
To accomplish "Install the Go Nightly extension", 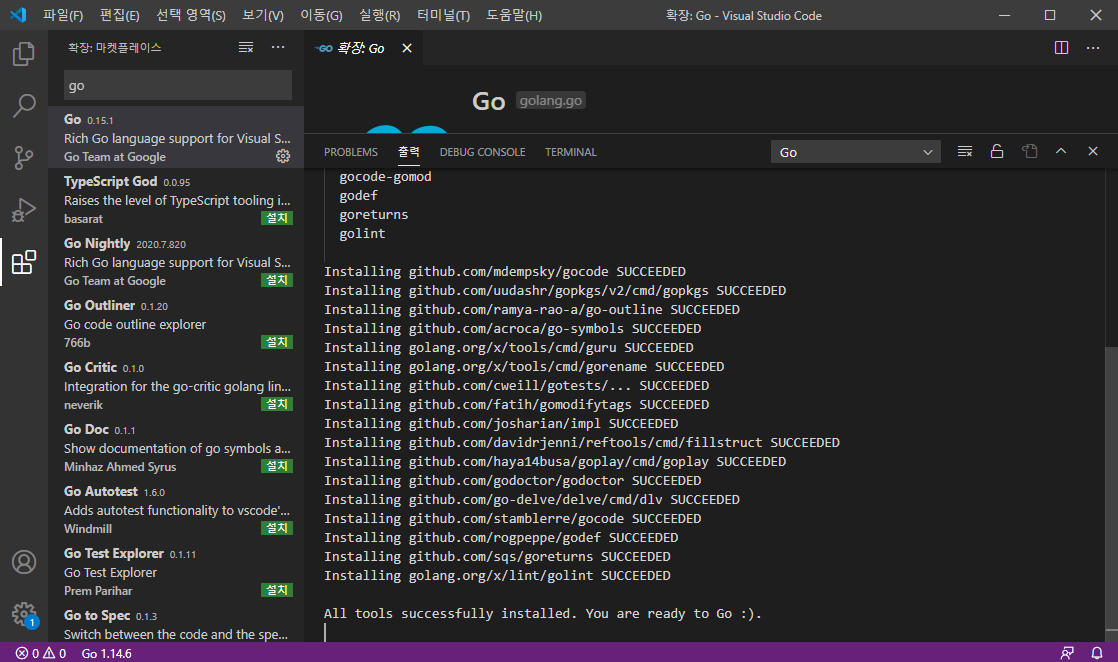I will pyautogui.click(x=277, y=280).
